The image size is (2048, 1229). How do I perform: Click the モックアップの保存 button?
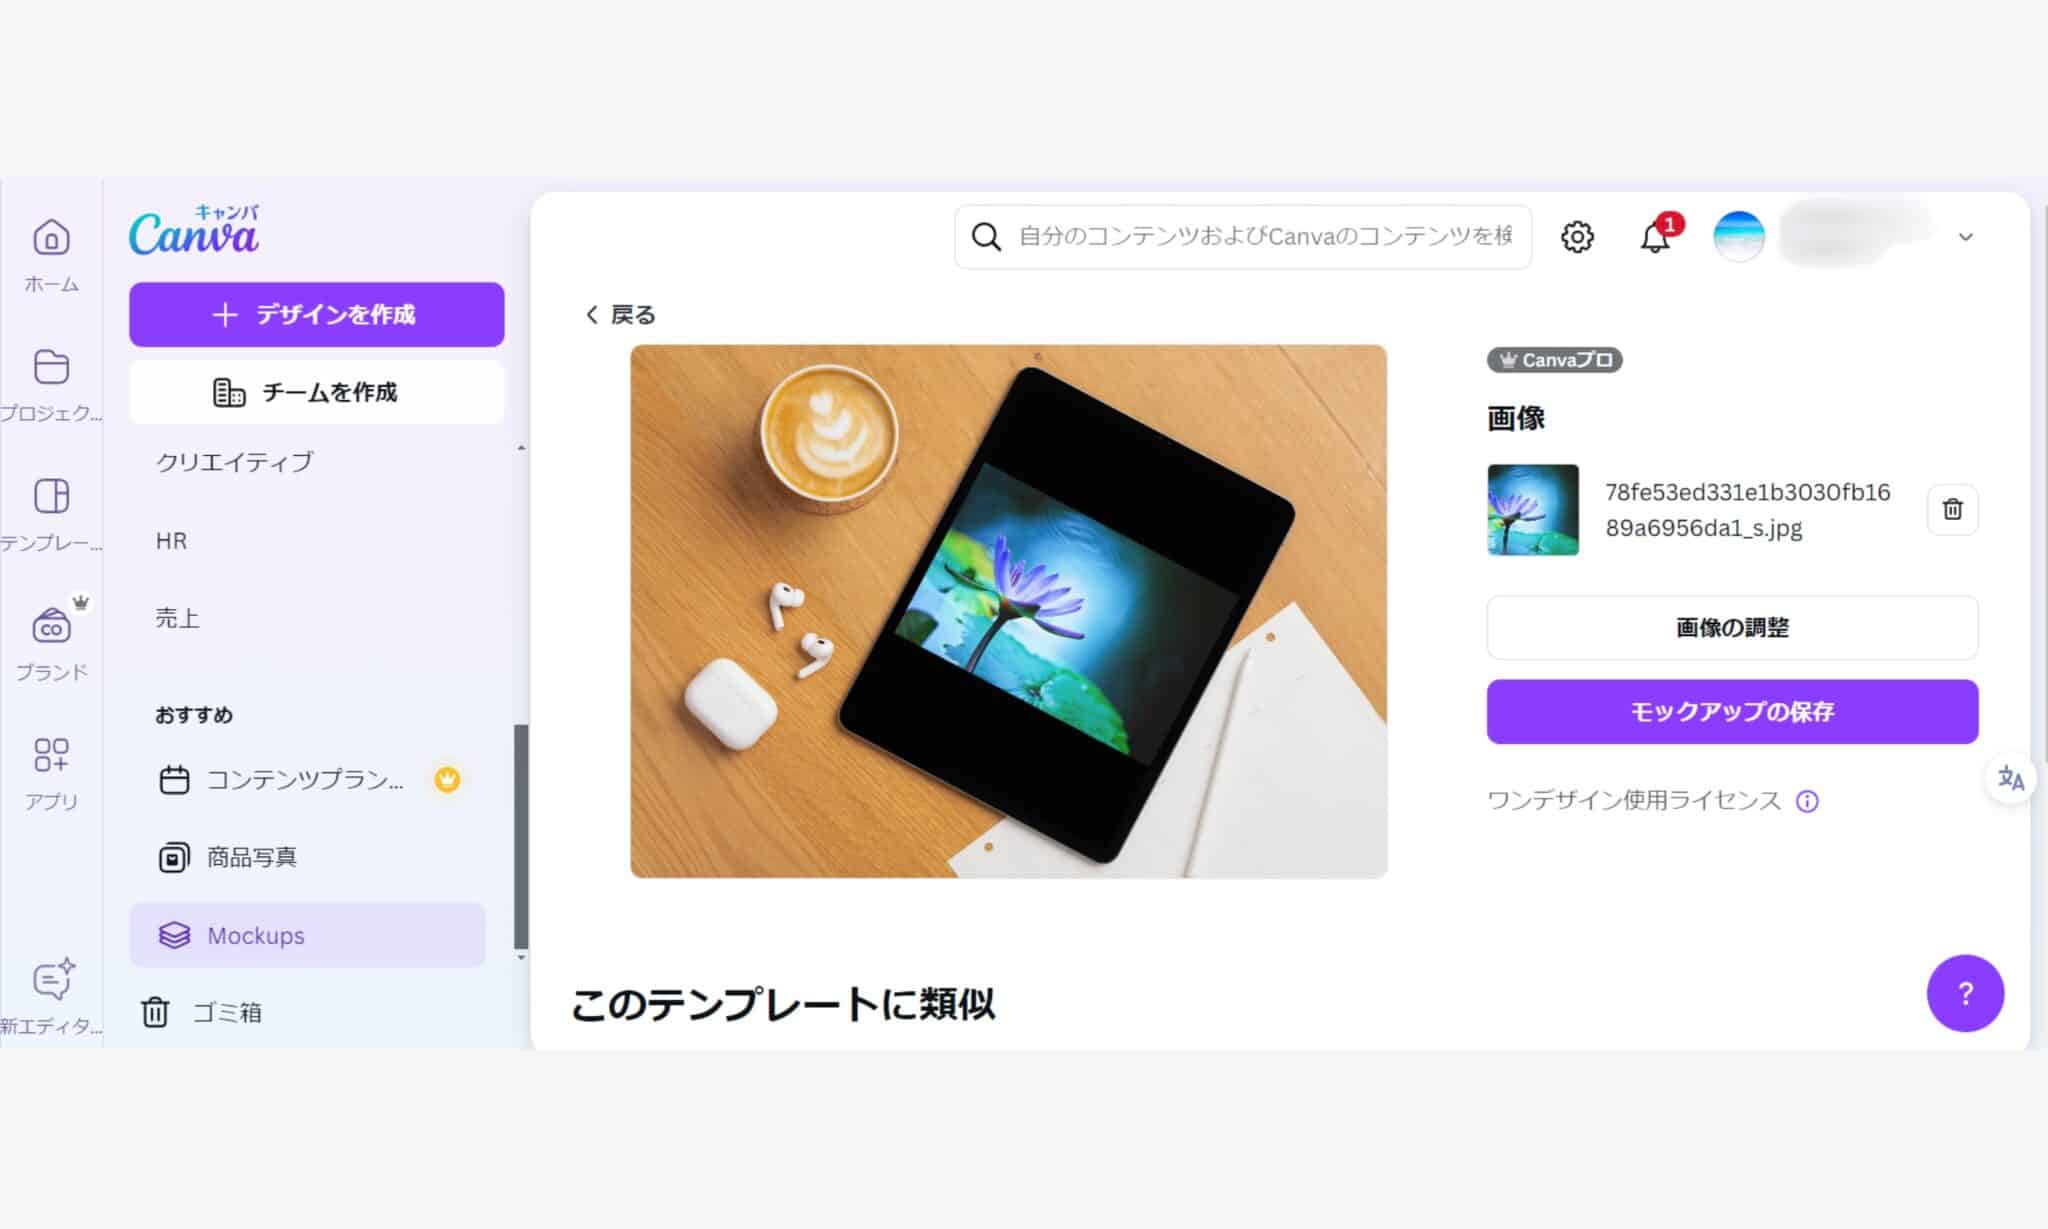[1733, 711]
